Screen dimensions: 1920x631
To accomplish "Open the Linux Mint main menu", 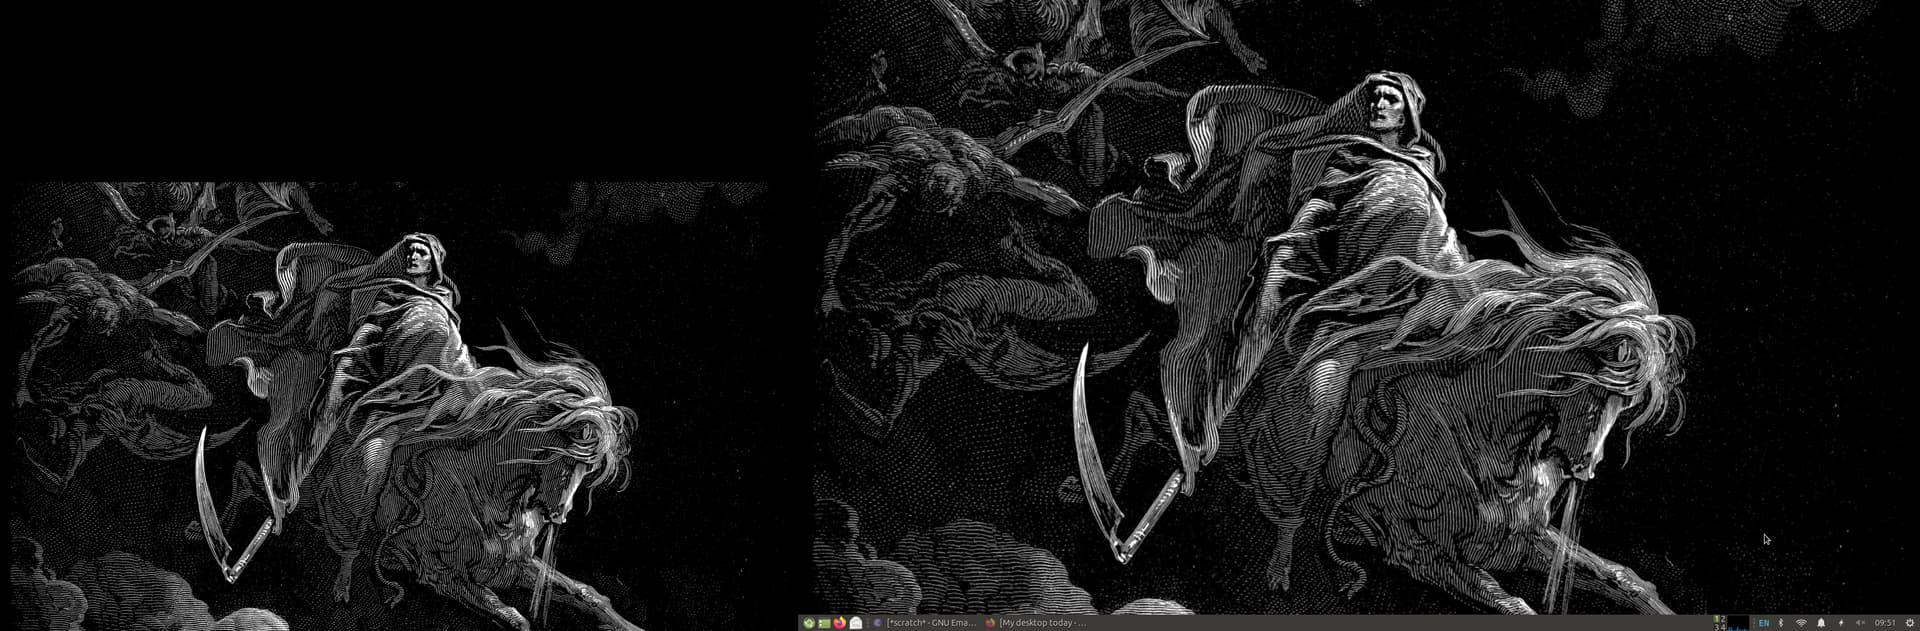I will [809, 623].
